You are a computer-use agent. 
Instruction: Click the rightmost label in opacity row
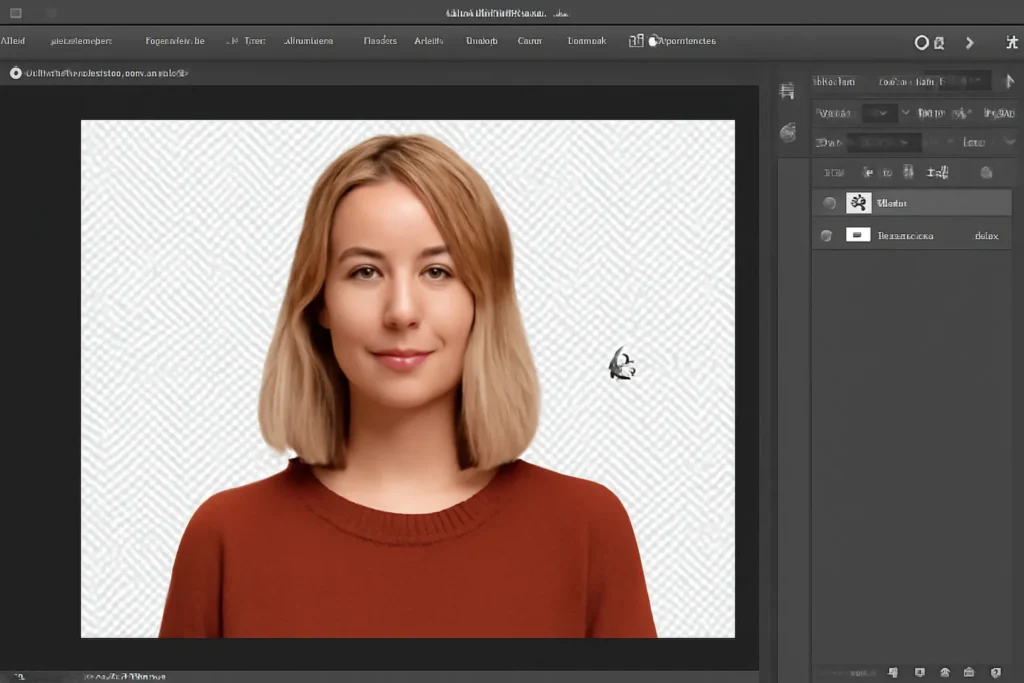tap(999, 114)
